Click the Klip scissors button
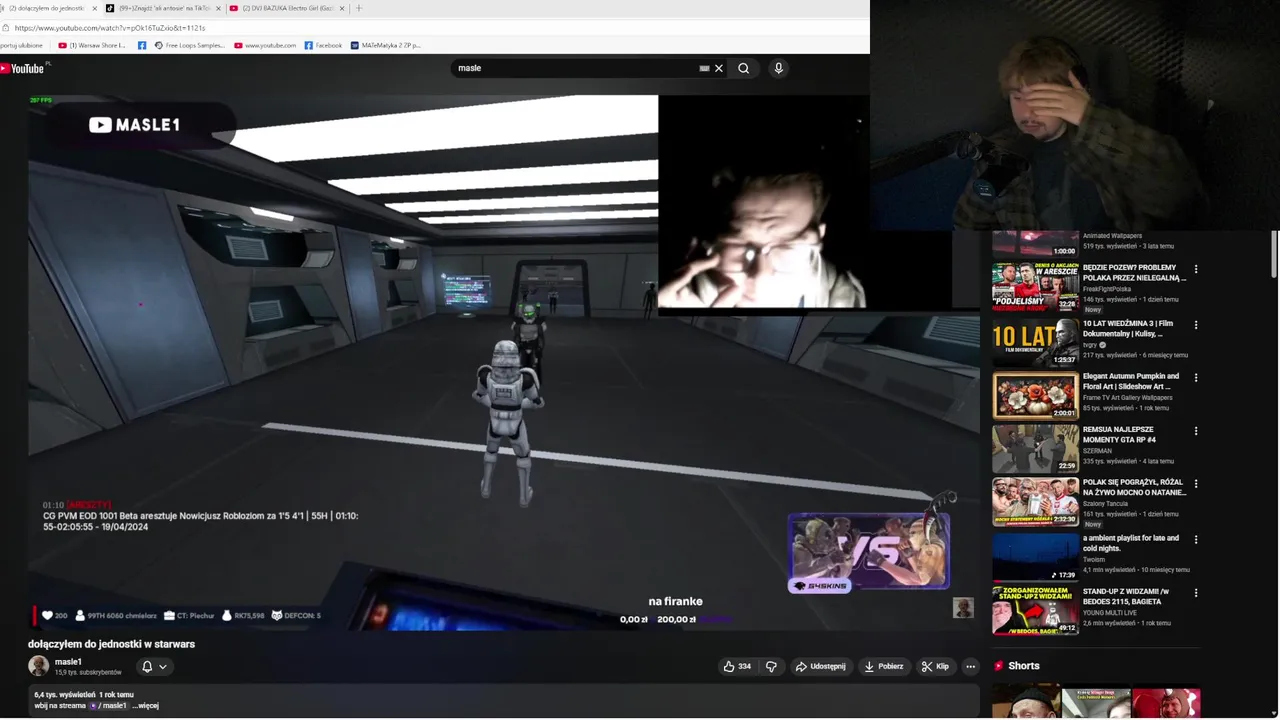Viewport: 1280px width, 720px height. [x=935, y=666]
